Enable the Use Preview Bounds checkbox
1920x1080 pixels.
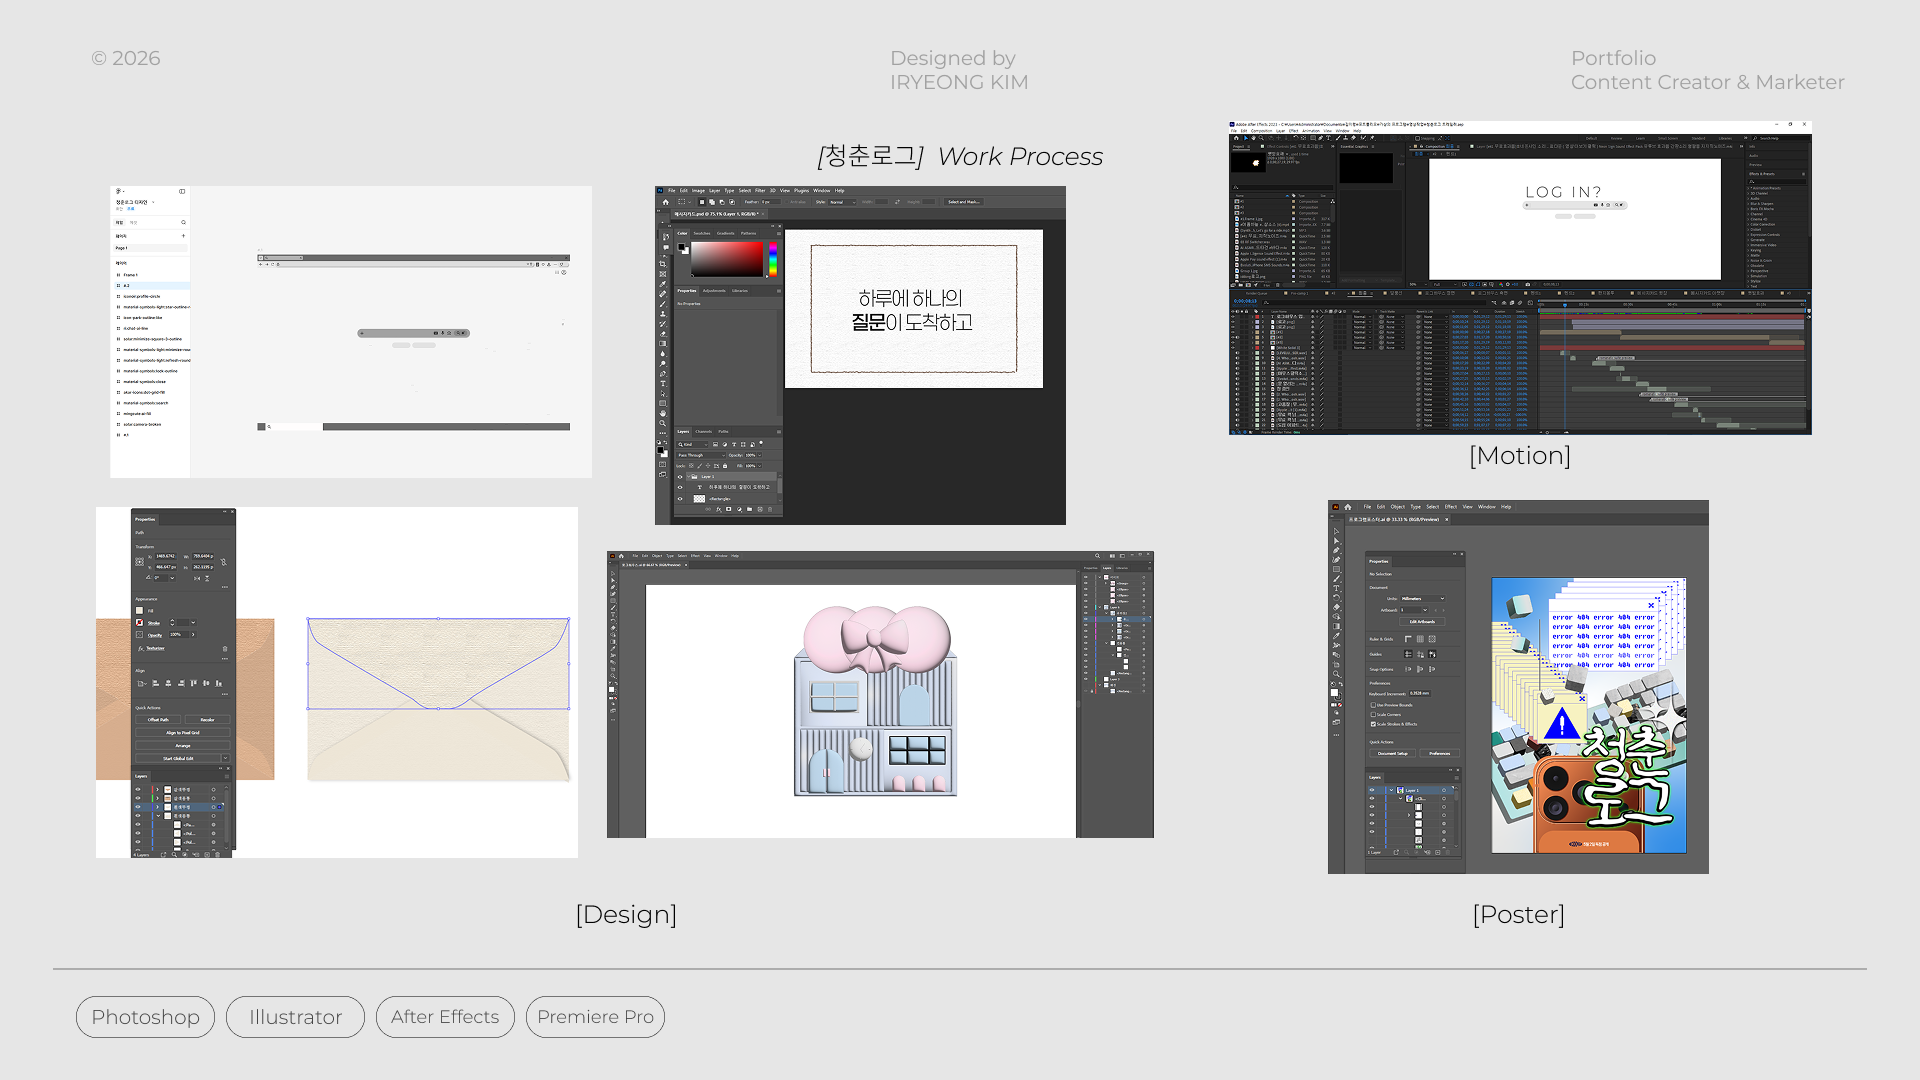coord(1373,705)
